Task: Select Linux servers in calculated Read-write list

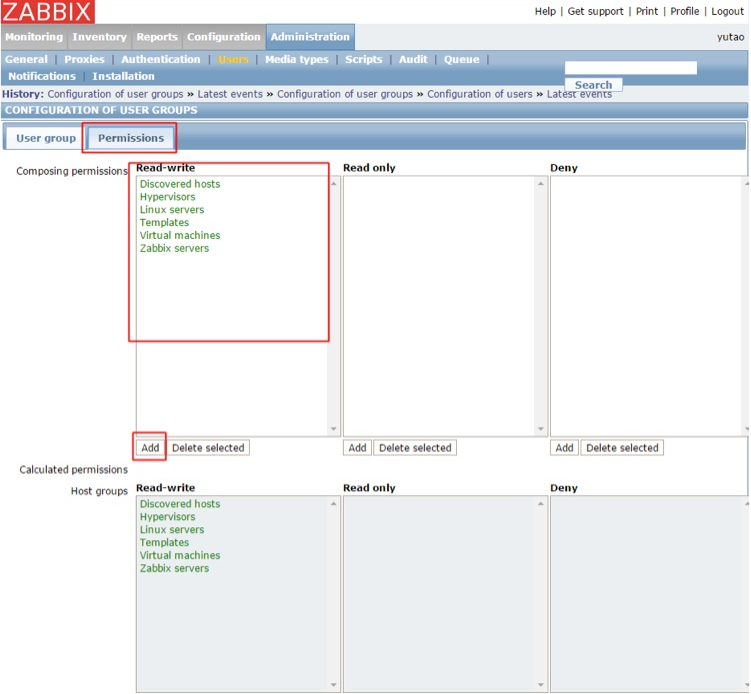Action: [x=171, y=530]
